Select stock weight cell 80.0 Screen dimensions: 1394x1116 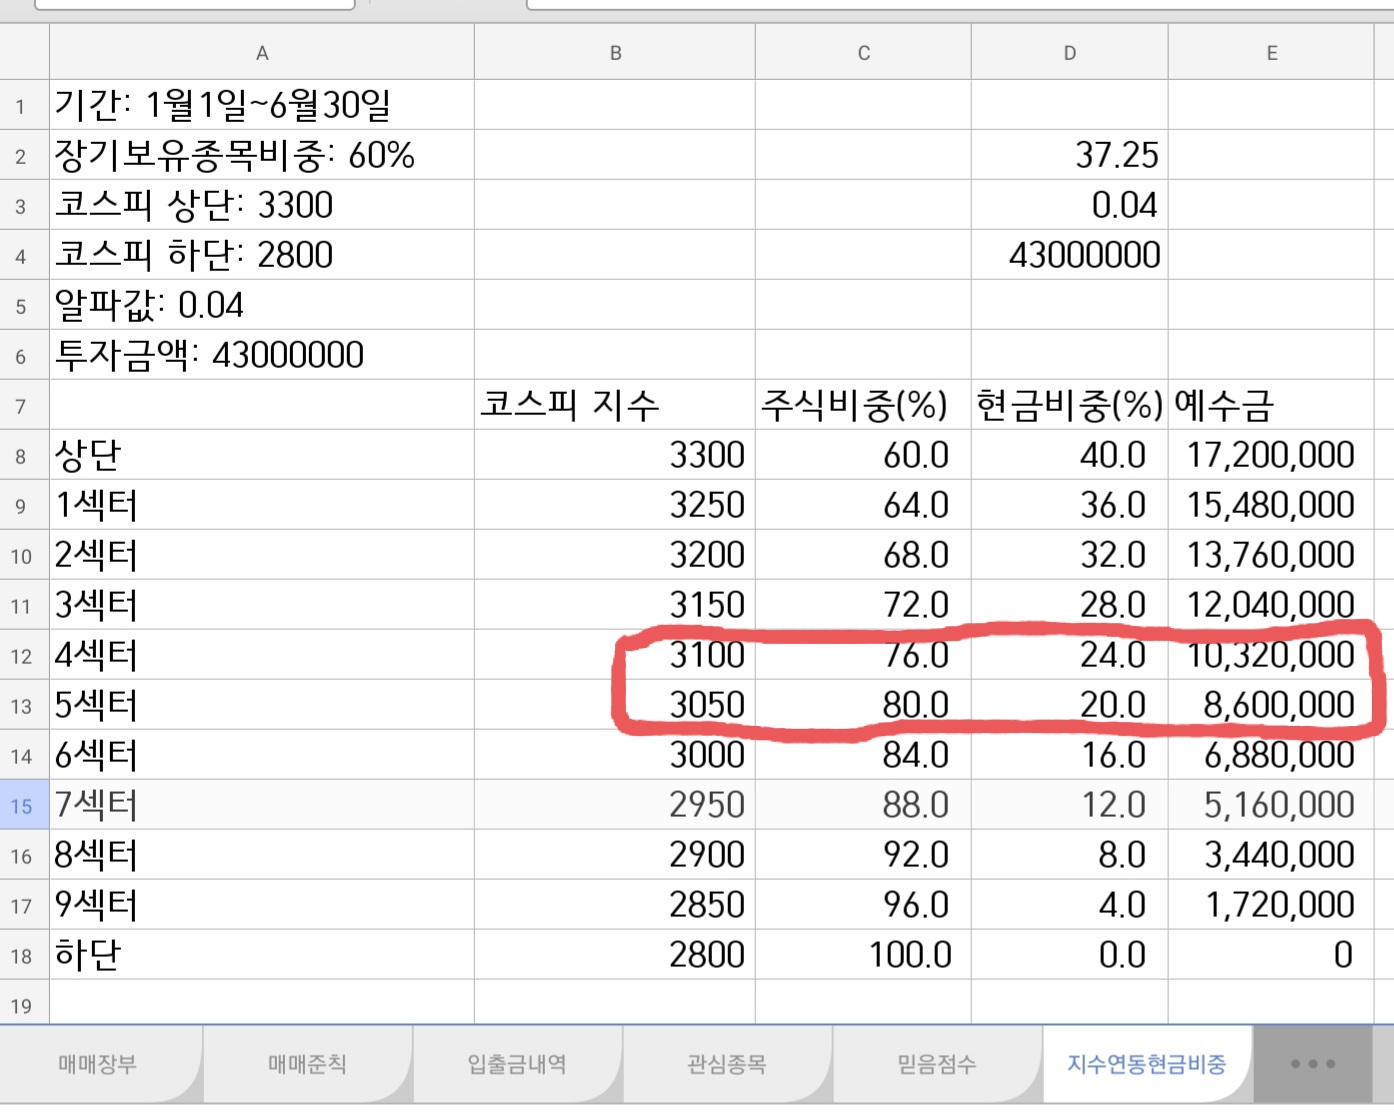863,705
